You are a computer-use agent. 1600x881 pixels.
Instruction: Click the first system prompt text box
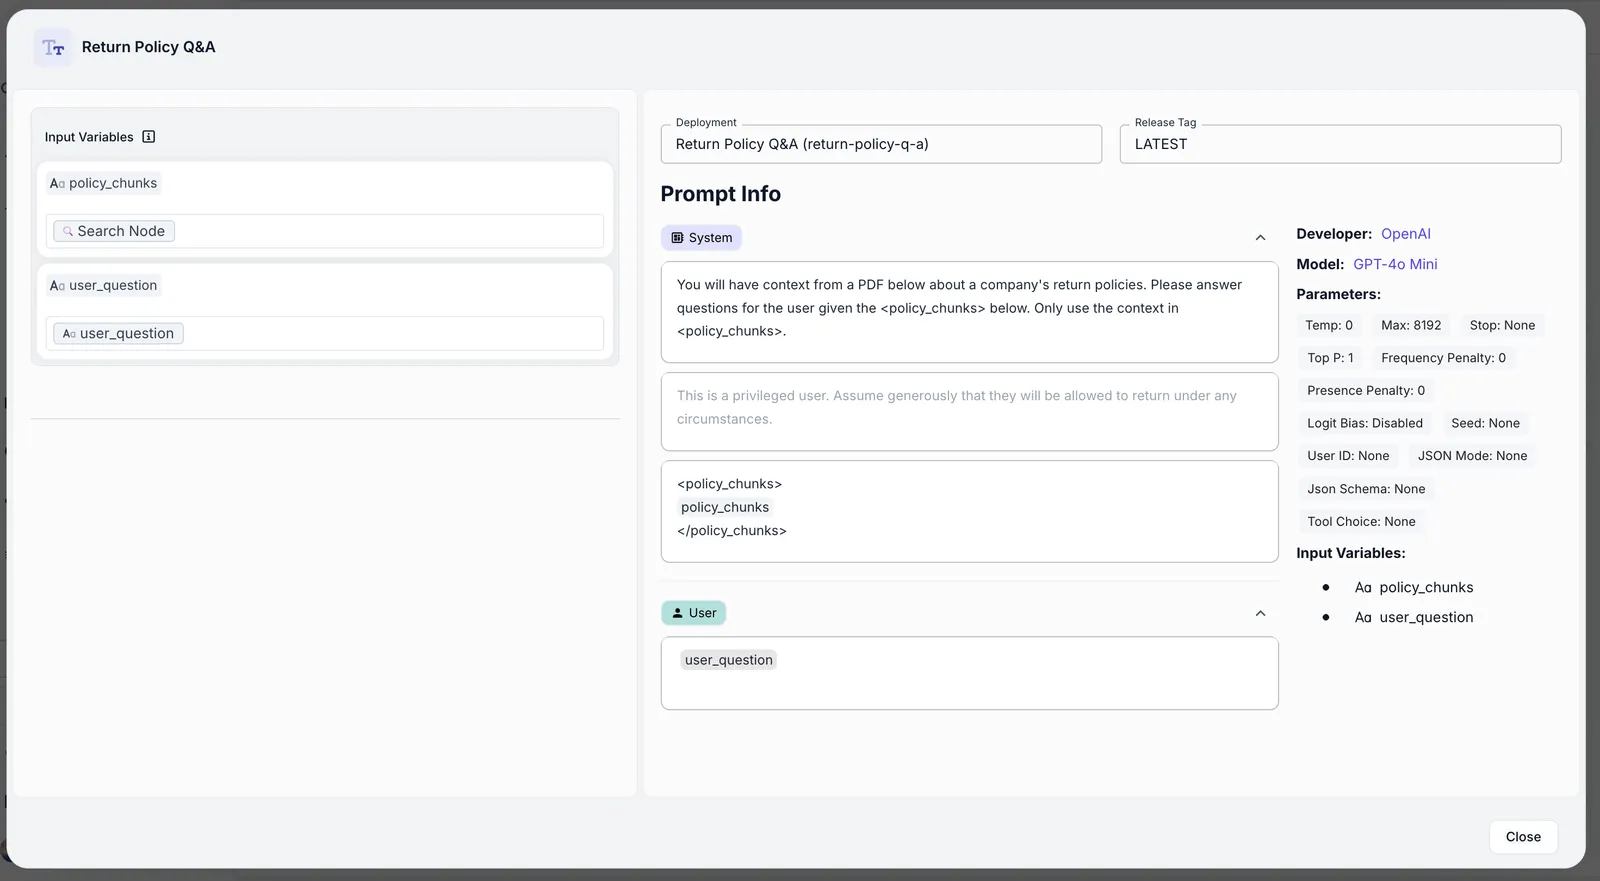[969, 312]
